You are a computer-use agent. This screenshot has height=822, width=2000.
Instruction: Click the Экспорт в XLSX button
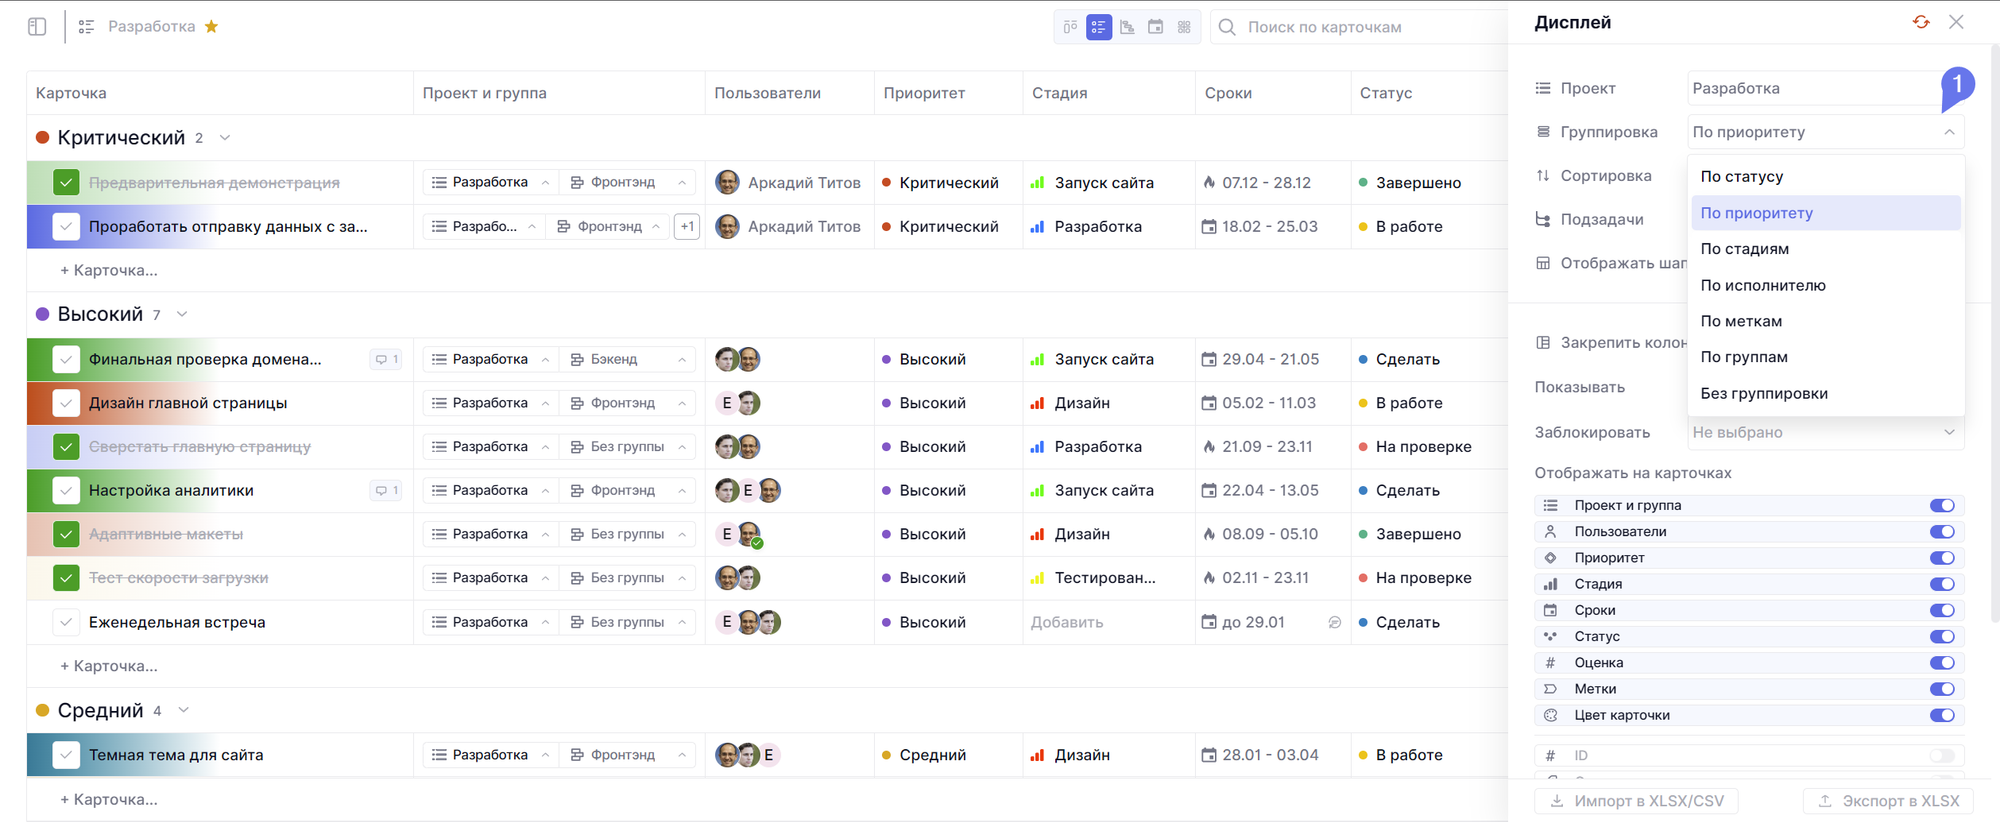point(1888,801)
